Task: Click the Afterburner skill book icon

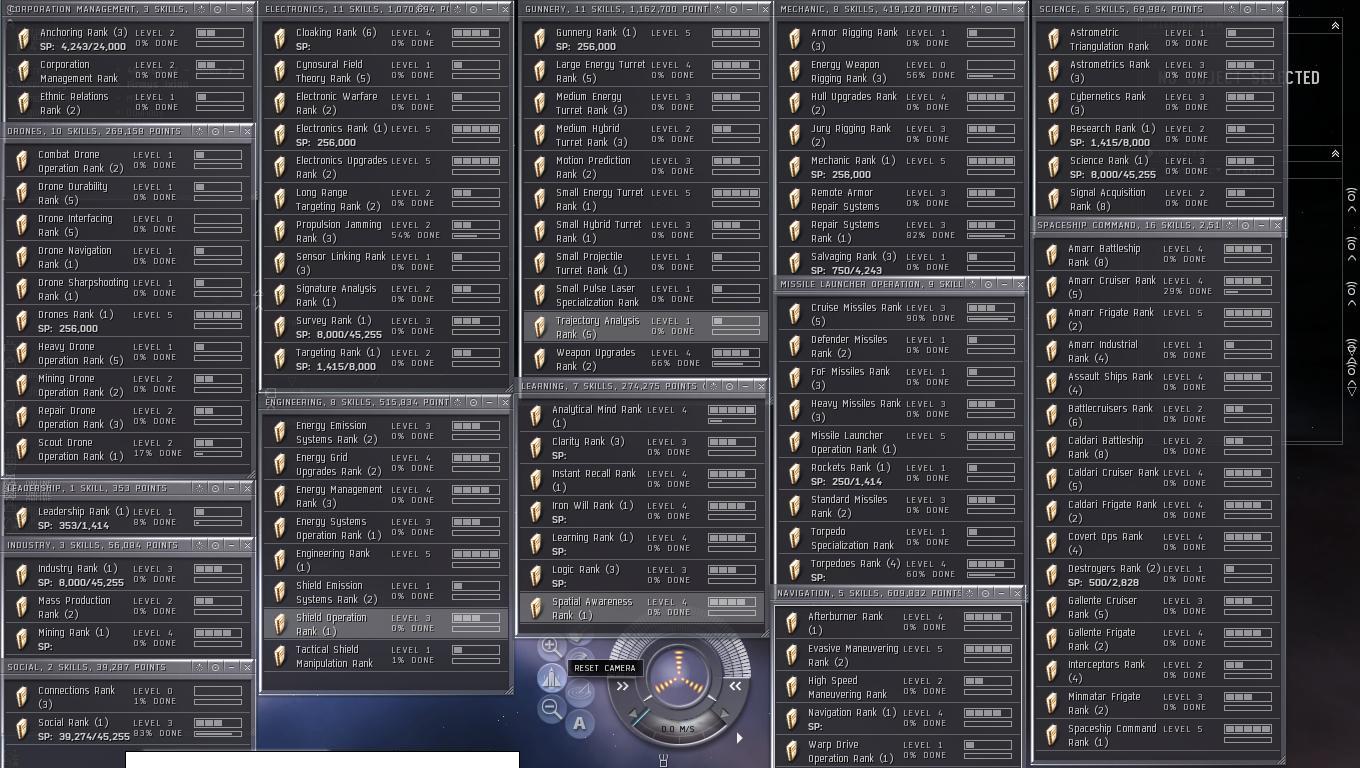Action: (x=792, y=623)
